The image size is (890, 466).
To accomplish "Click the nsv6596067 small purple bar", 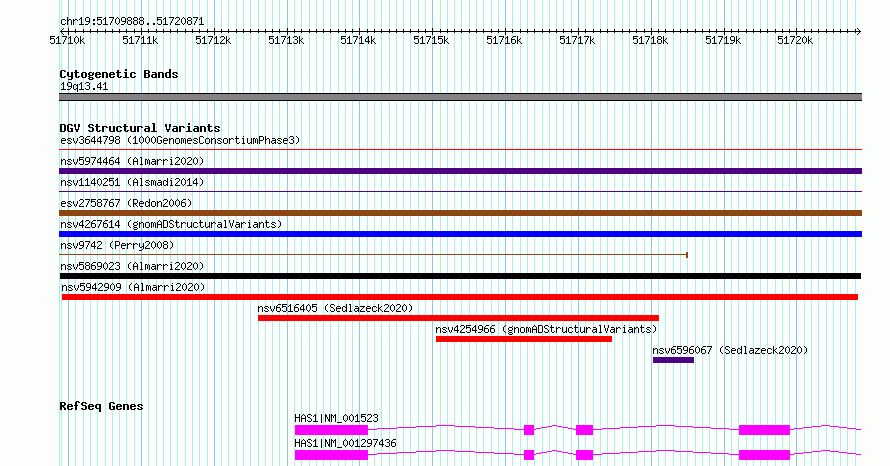I will 673,360.
